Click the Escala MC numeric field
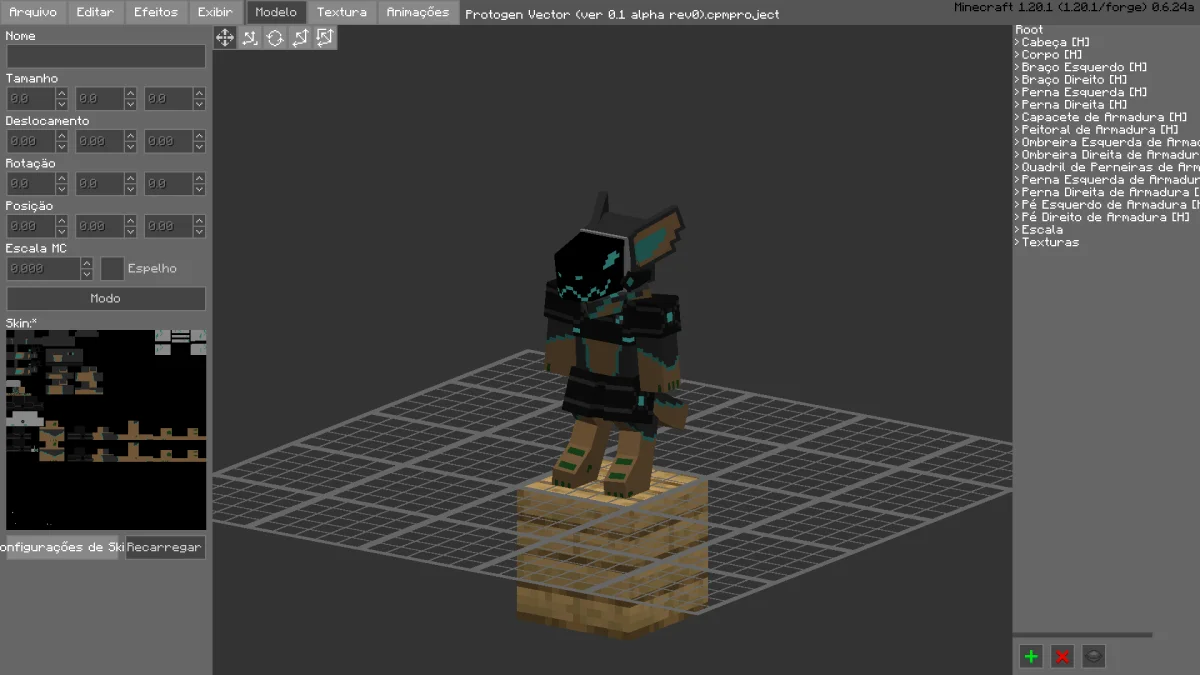This screenshot has width=1200, height=675. (x=44, y=269)
